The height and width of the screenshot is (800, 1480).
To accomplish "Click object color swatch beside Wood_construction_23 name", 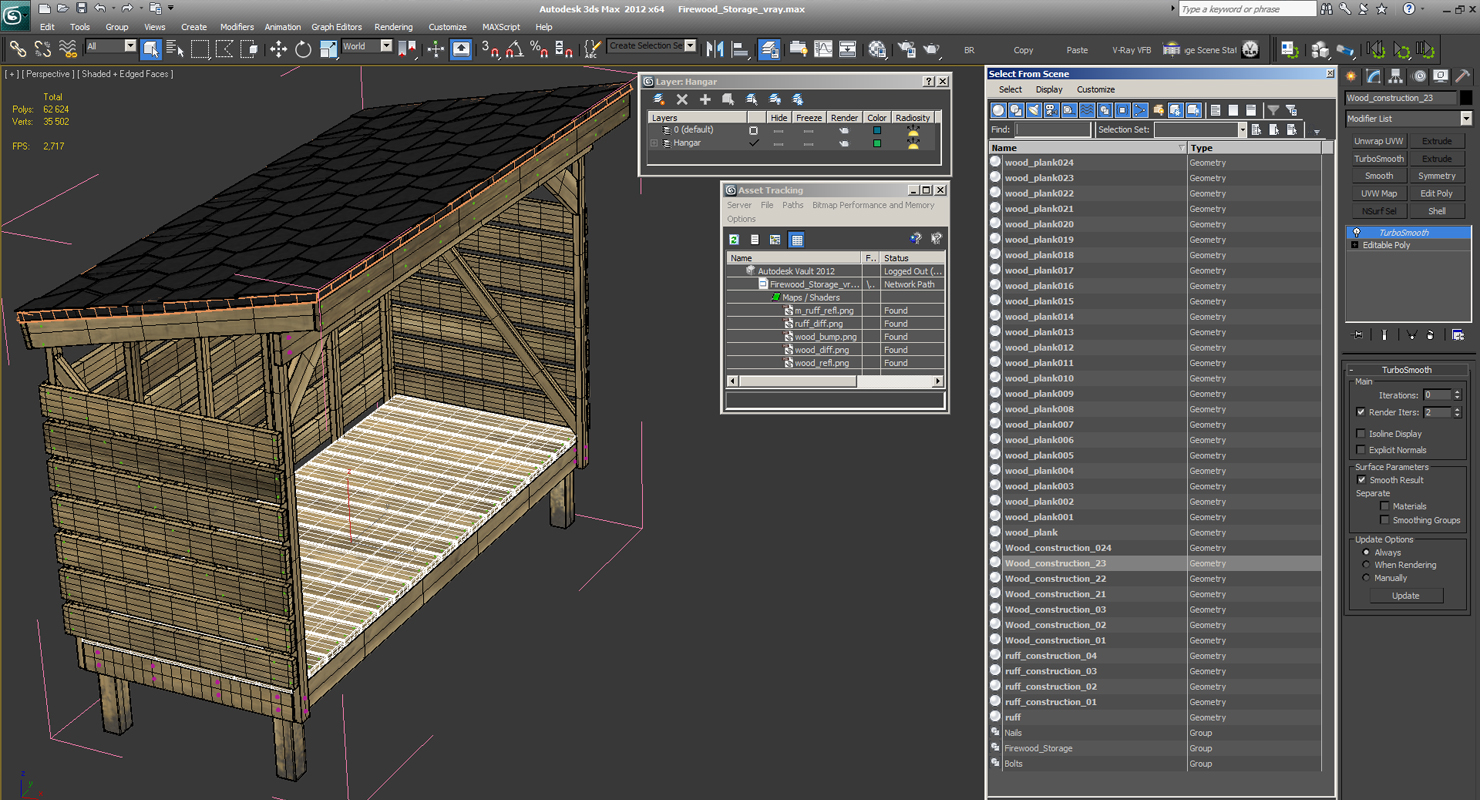I will pos(1466,98).
